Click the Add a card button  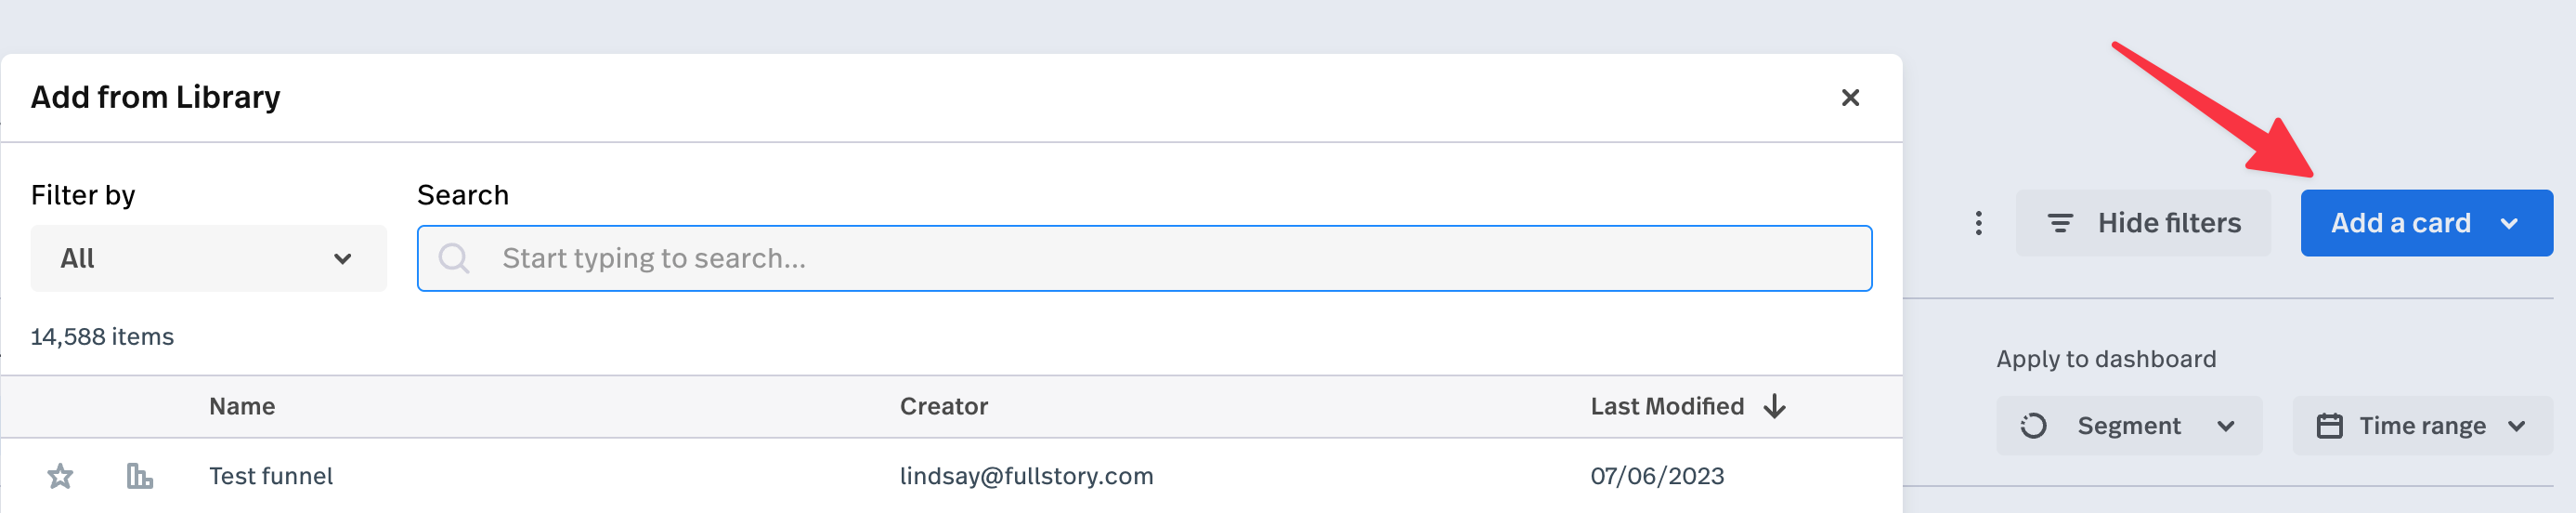click(x=2400, y=223)
